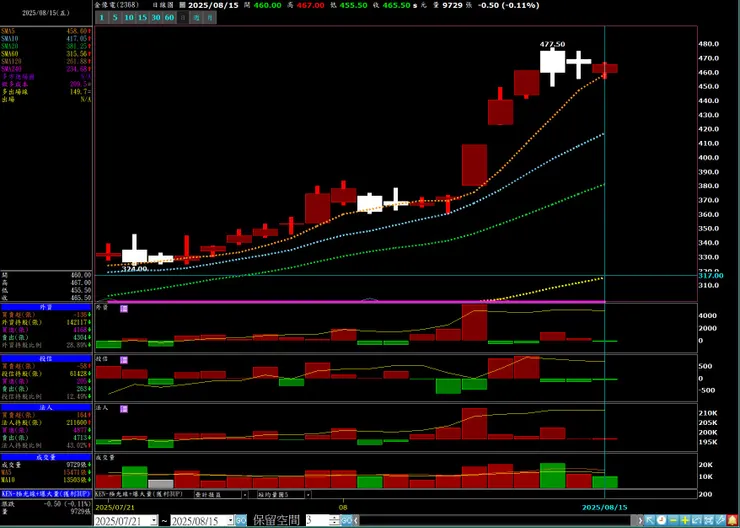Image resolution: width=740 pixels, height=528 pixels.
Task: Click the 投信持股(張) row in 投信 panel
Action: click(46, 374)
